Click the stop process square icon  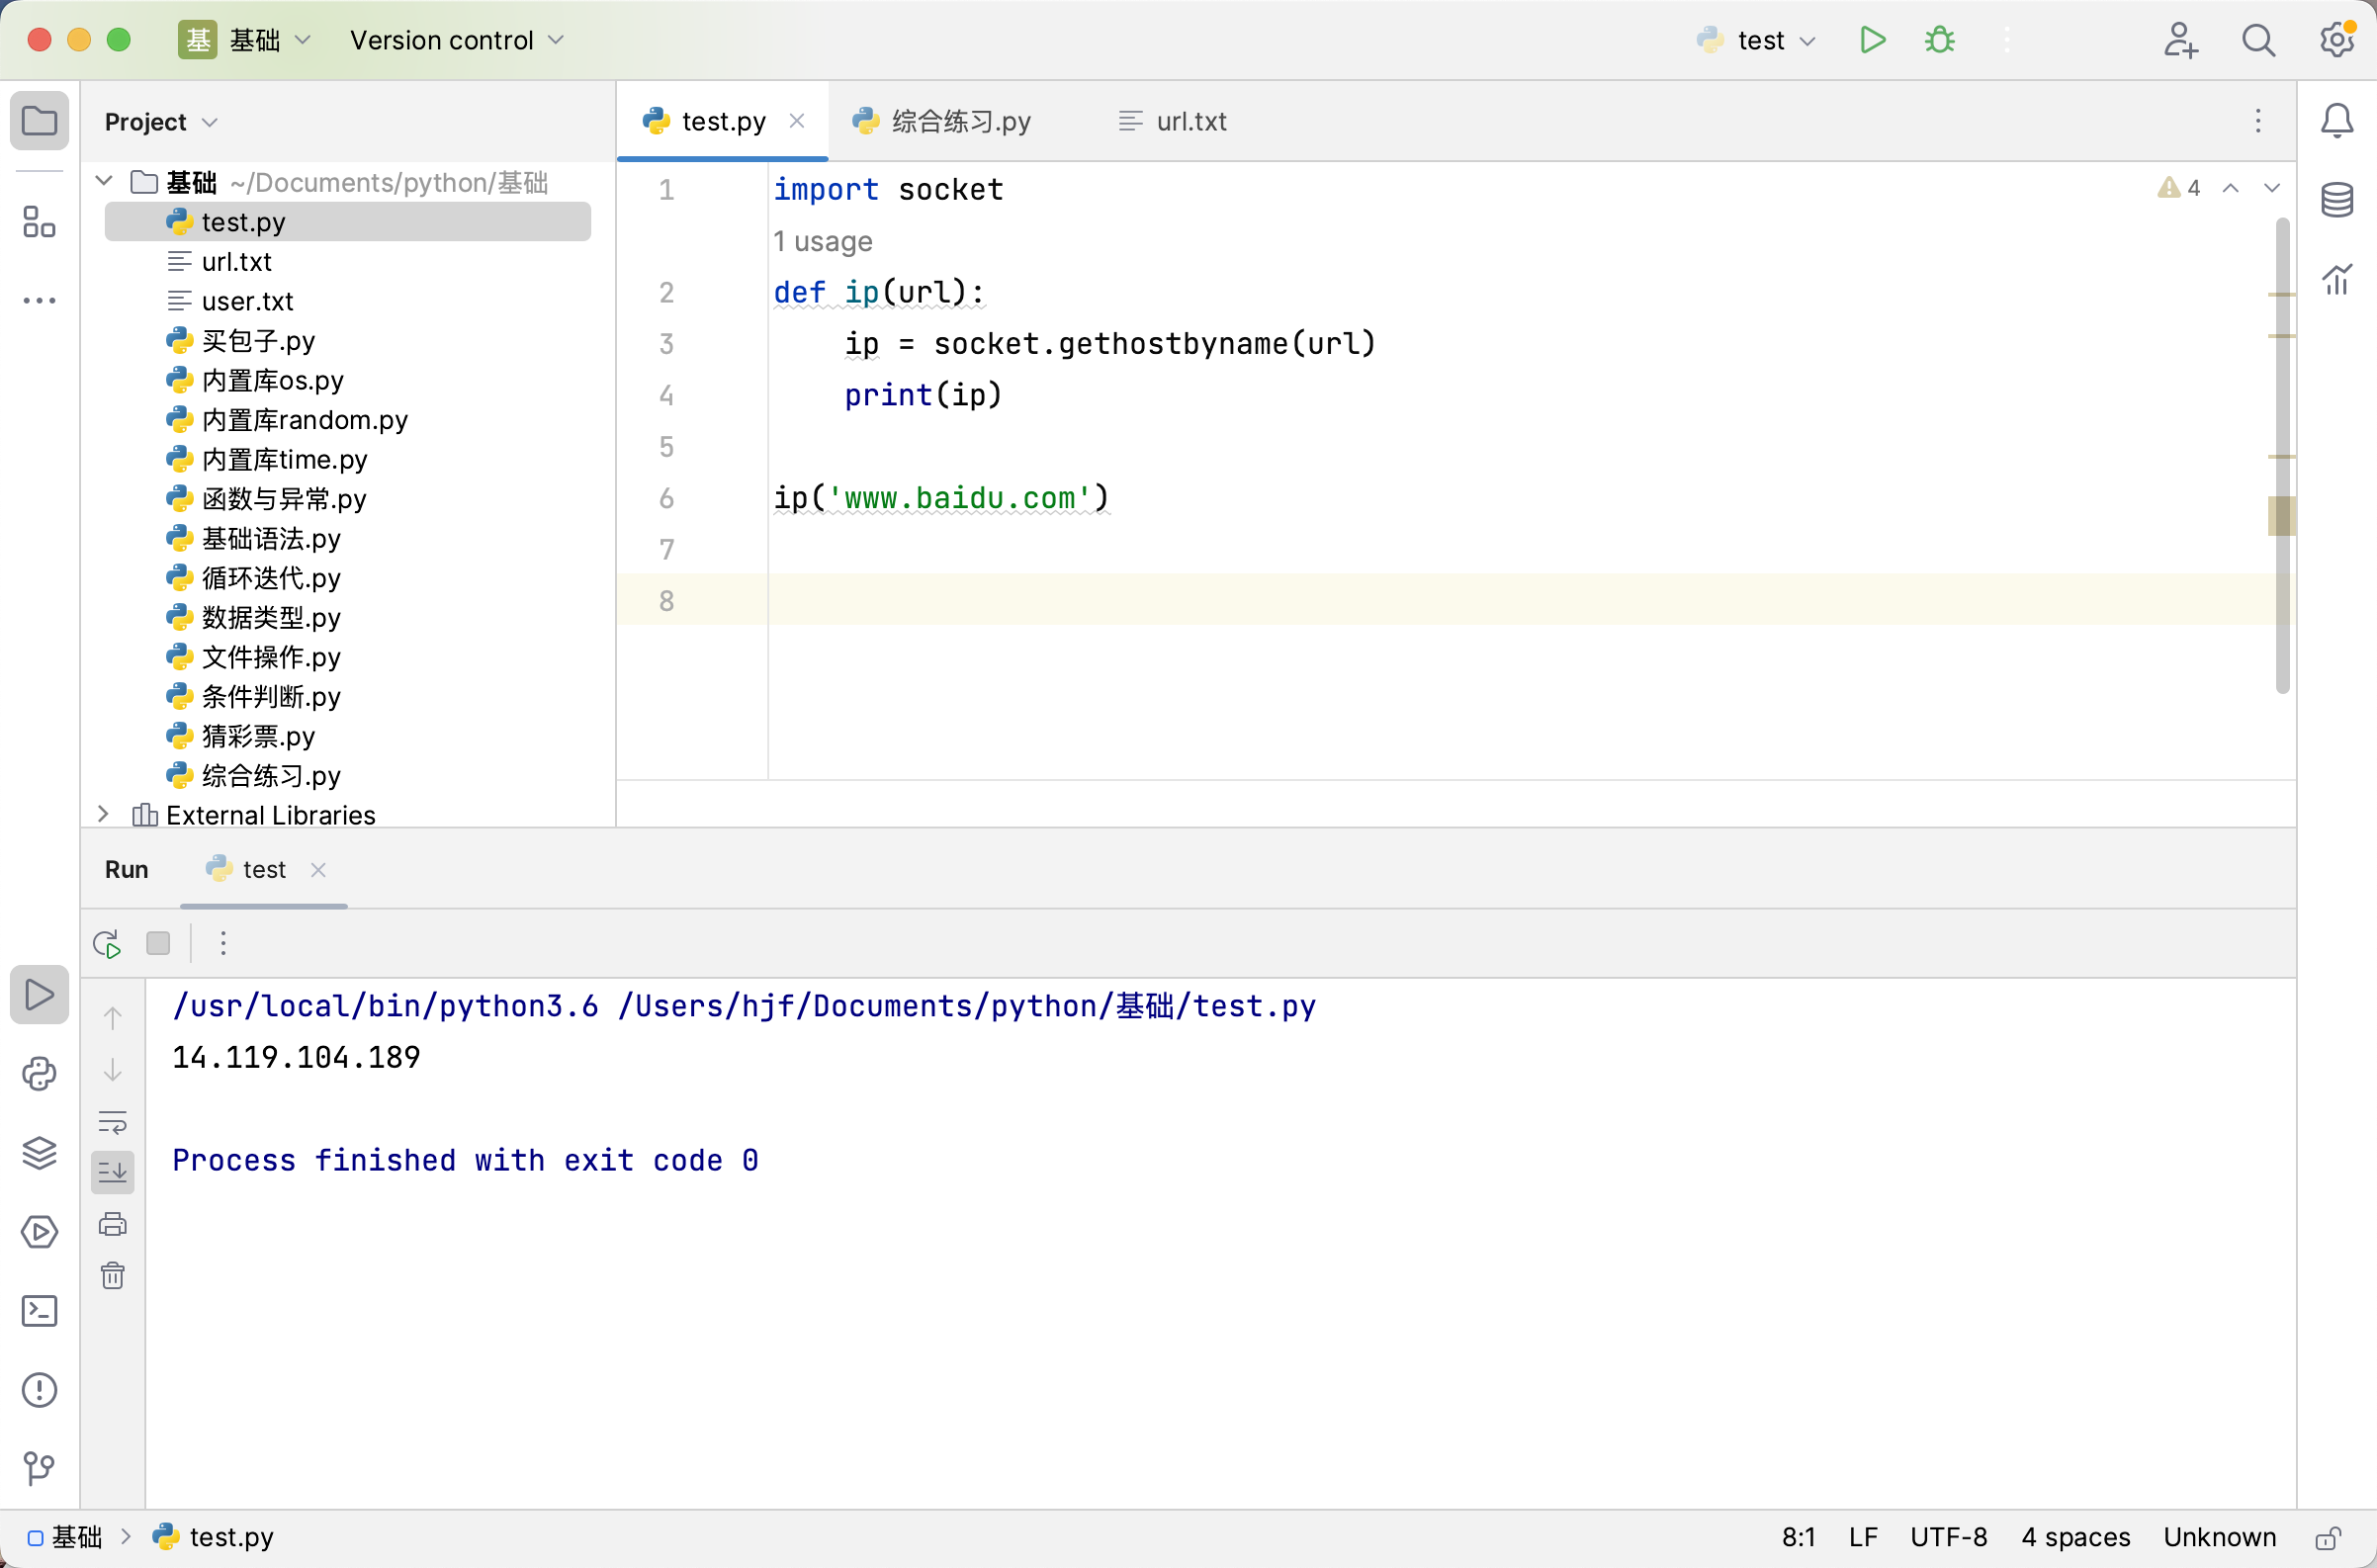coord(158,943)
